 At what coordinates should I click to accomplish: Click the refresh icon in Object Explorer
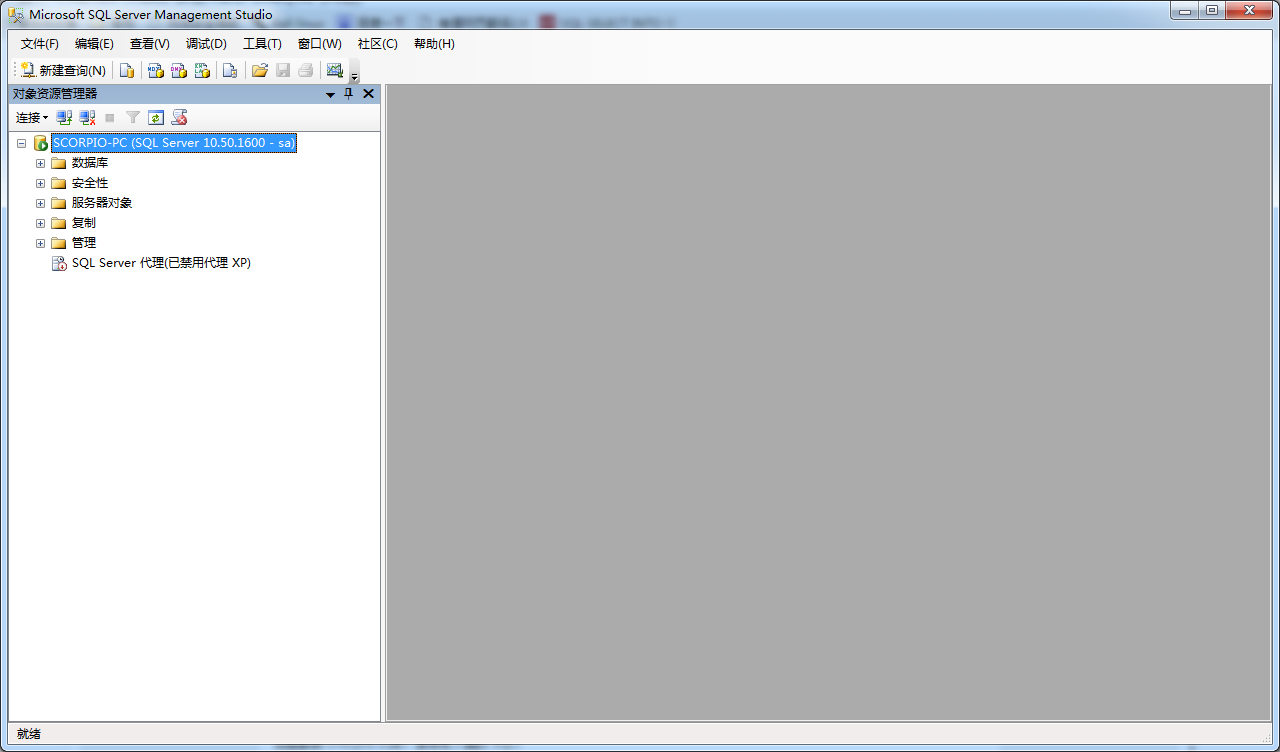(x=156, y=118)
